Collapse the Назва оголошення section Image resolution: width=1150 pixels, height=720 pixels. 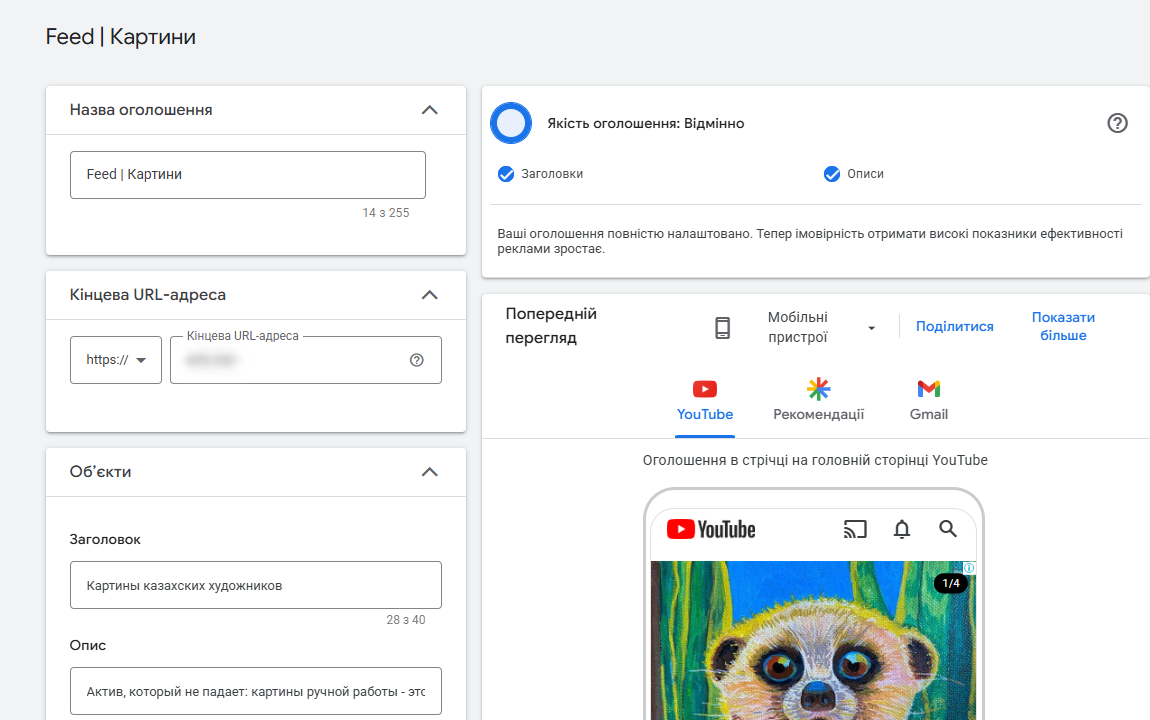point(430,110)
